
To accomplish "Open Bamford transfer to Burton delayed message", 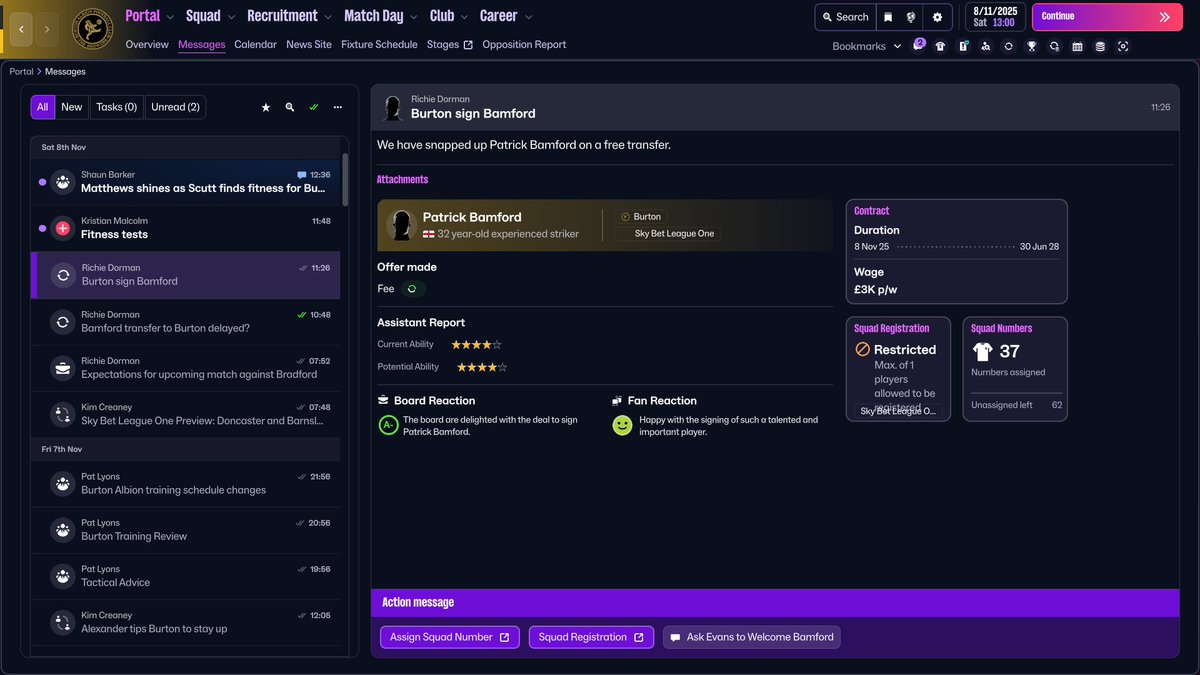I will pos(186,321).
